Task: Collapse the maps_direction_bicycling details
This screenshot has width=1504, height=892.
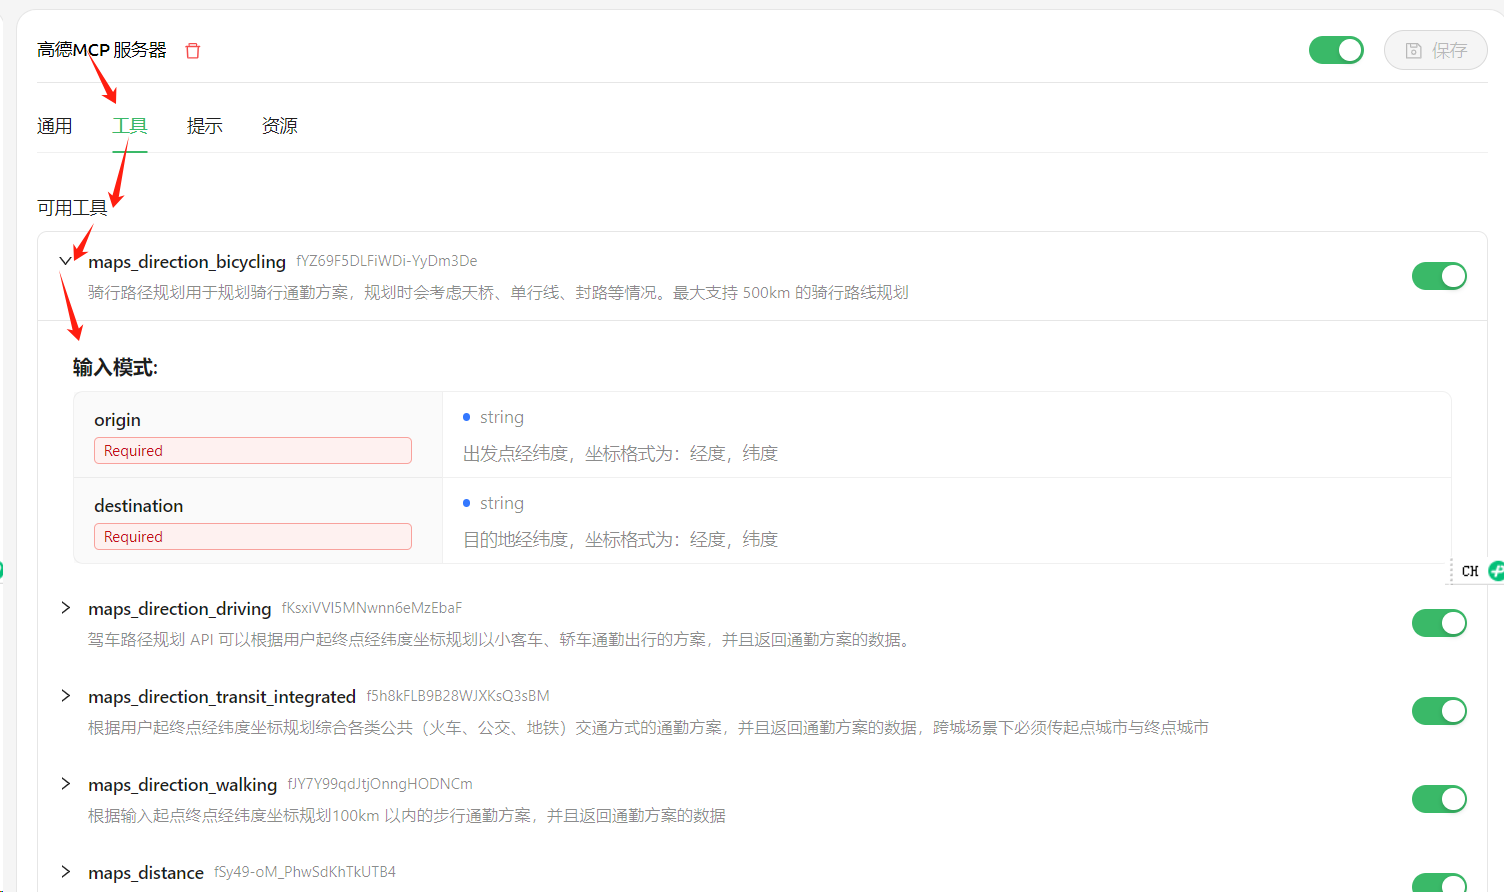Action: [x=65, y=260]
